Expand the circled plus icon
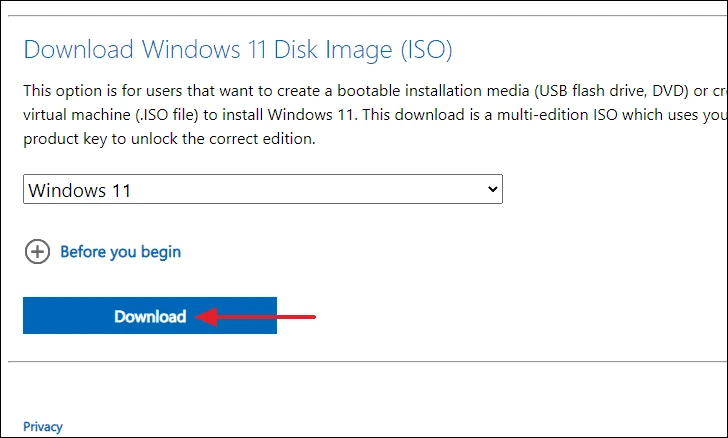Screen dimensions: 728x438 coord(37,252)
